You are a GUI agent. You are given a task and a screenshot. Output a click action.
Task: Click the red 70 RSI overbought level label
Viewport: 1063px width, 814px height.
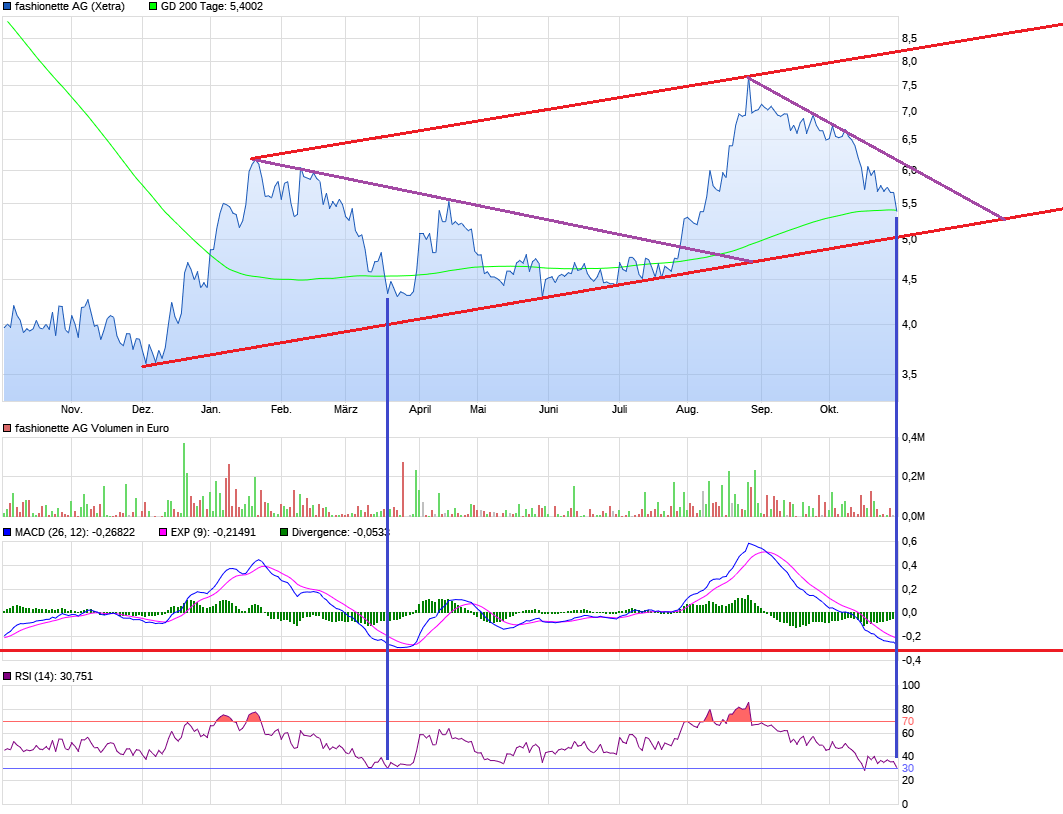click(908, 721)
